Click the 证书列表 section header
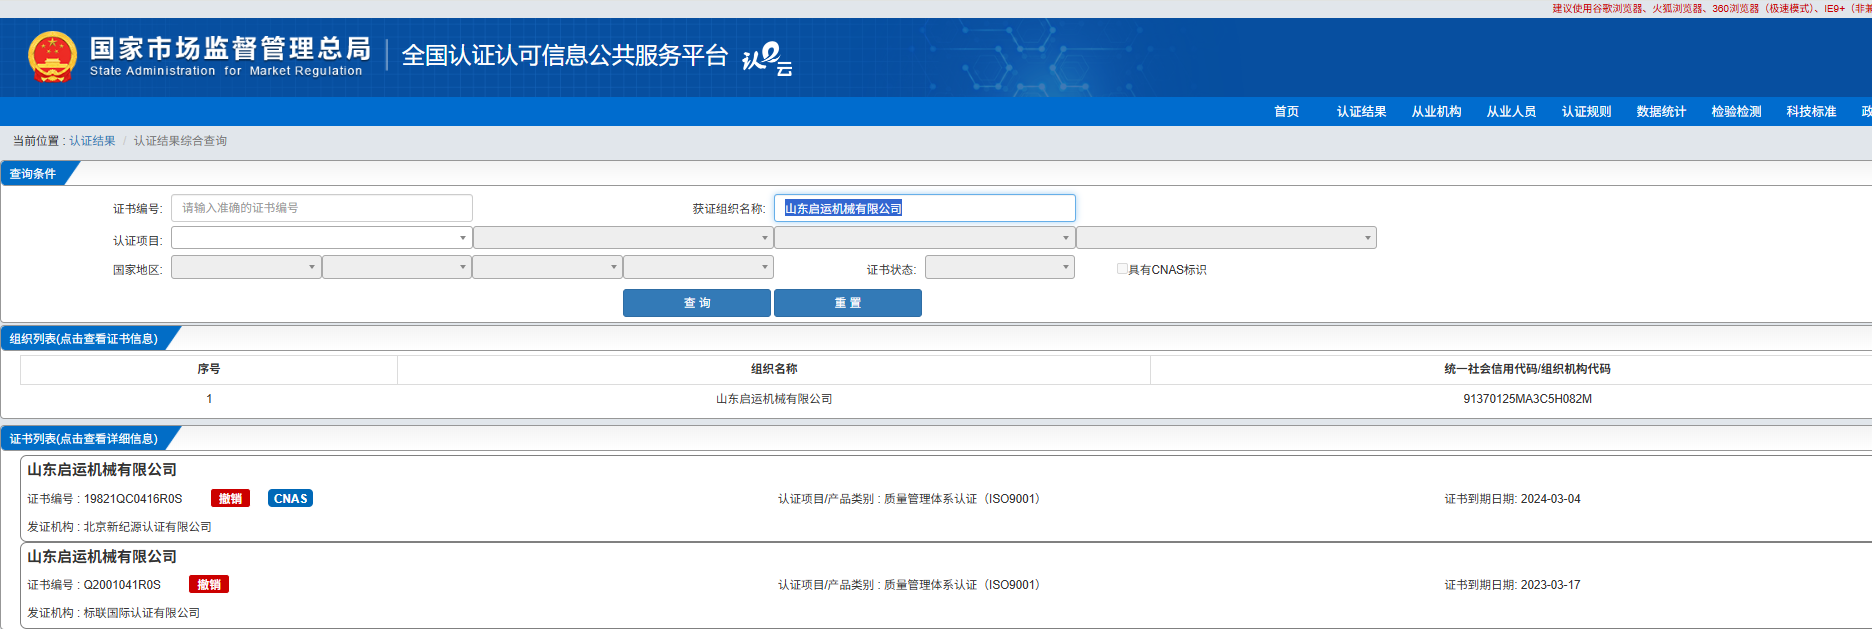Viewport: 1872px width, 629px height. (x=84, y=439)
